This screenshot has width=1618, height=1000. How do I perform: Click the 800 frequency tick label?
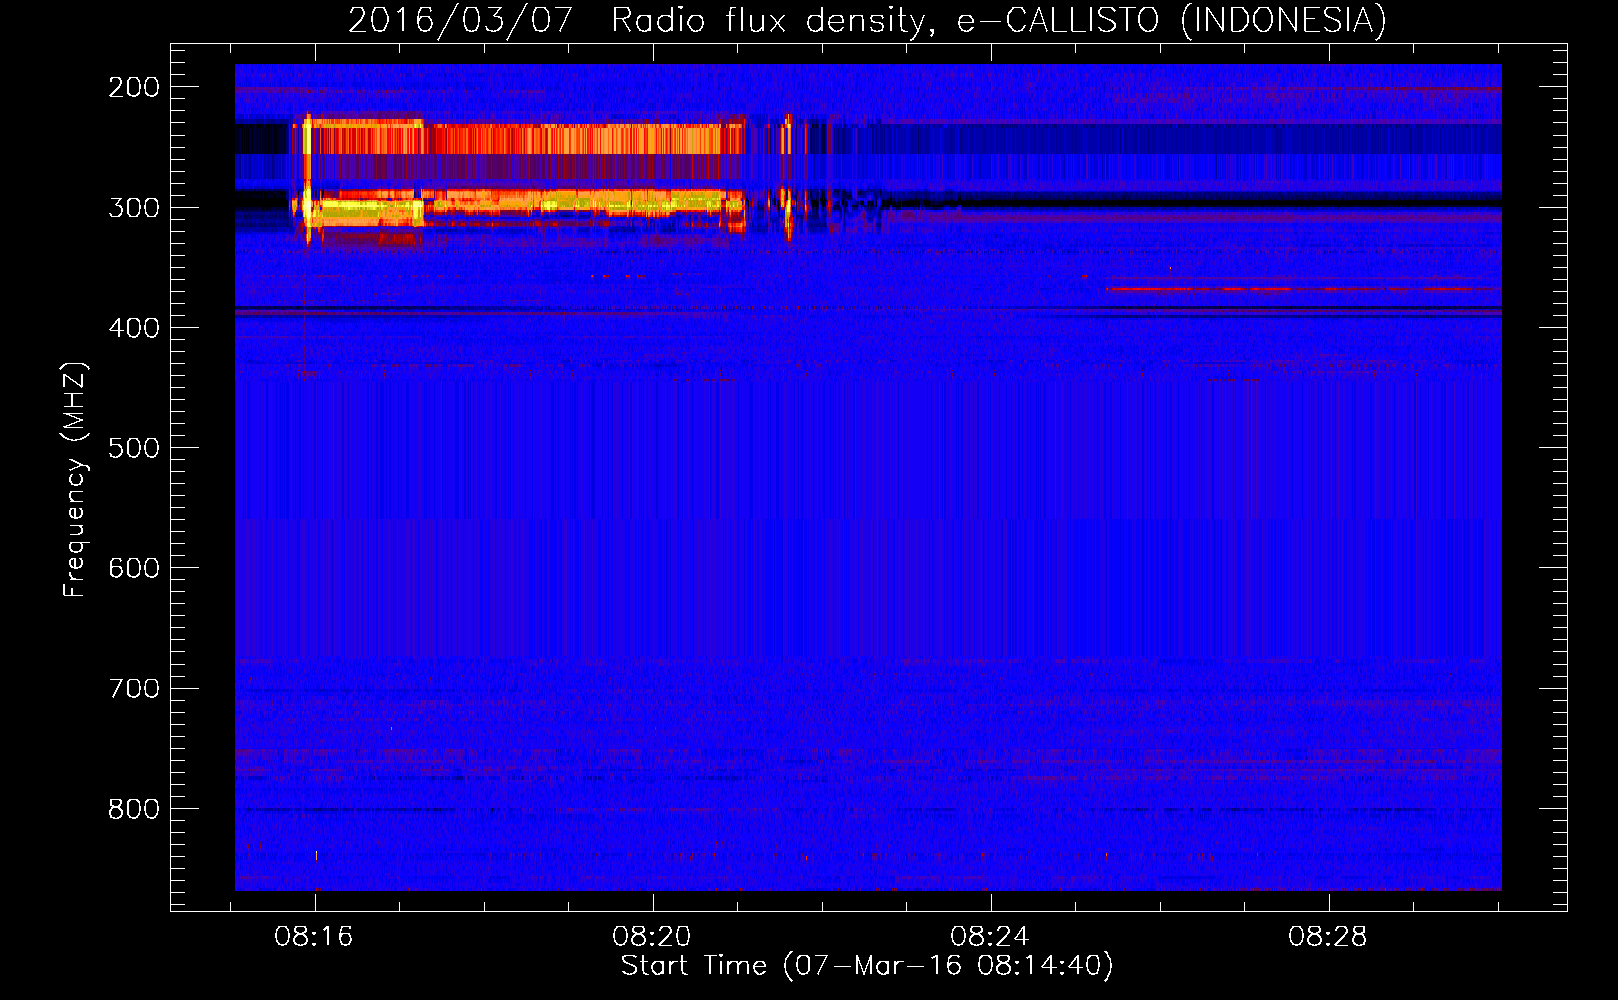pos(134,809)
